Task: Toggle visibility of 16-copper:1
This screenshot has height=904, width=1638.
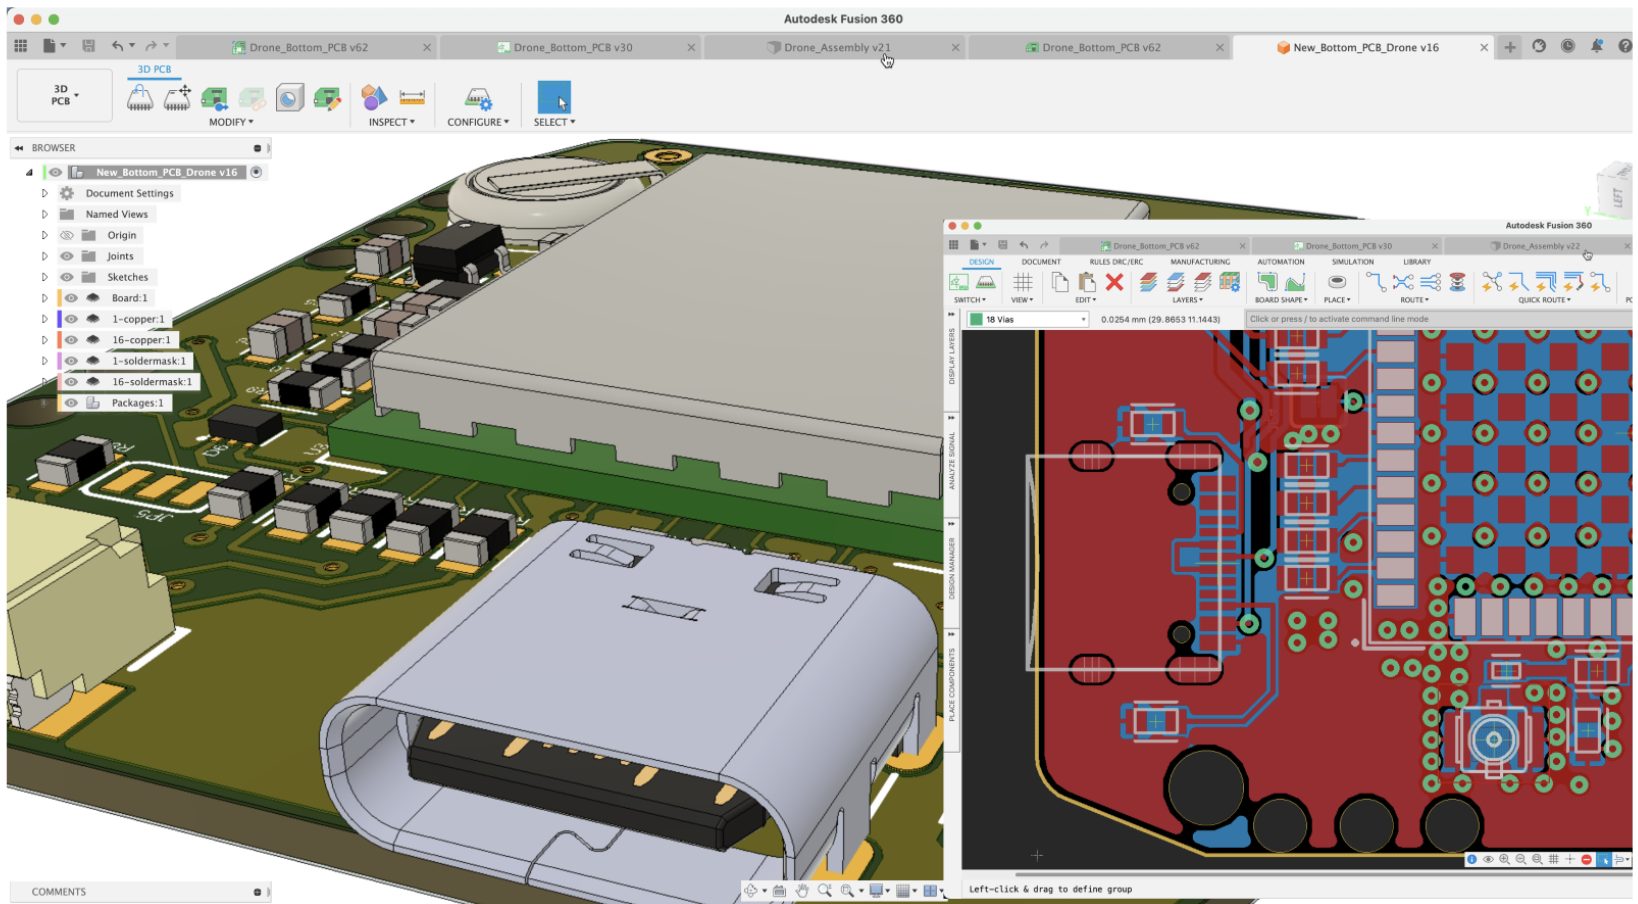Action: 71,340
